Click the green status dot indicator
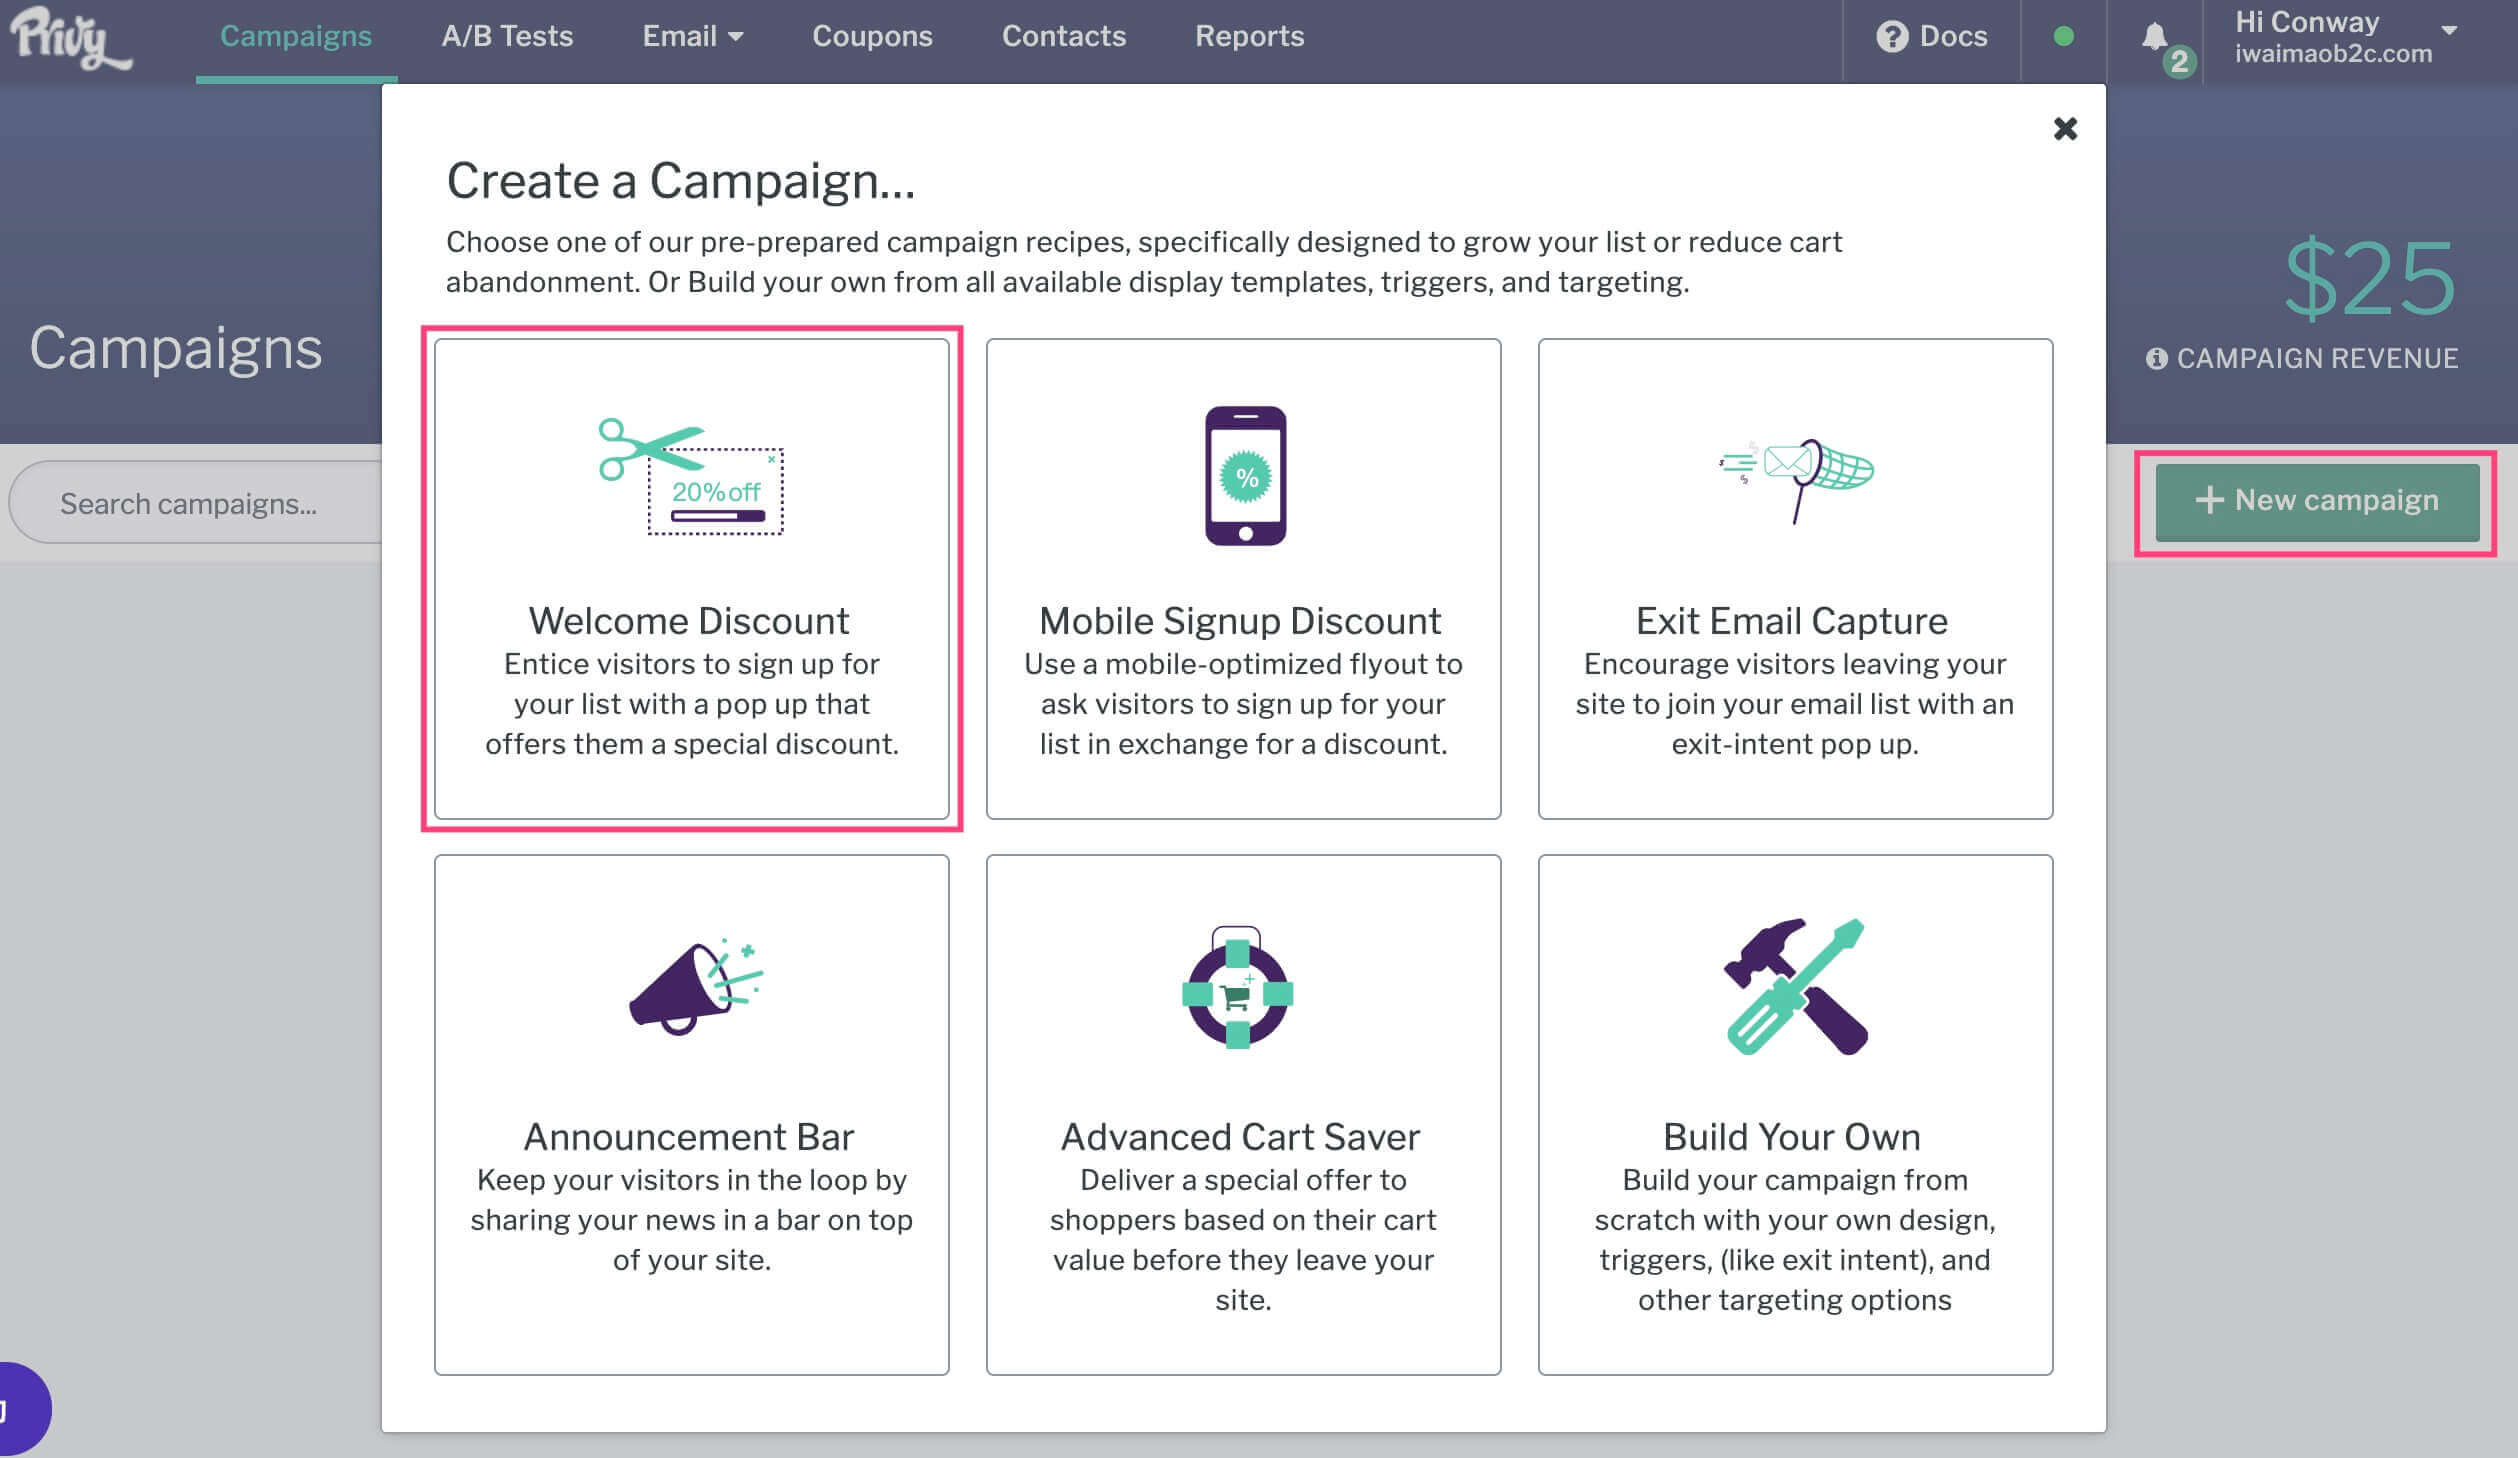This screenshot has height=1458, width=2518. pyautogui.click(x=2063, y=37)
